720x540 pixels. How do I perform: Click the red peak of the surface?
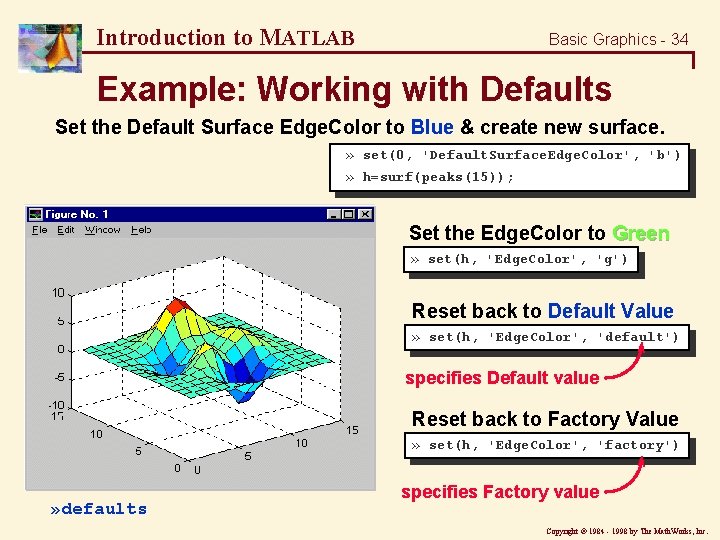coord(178,305)
